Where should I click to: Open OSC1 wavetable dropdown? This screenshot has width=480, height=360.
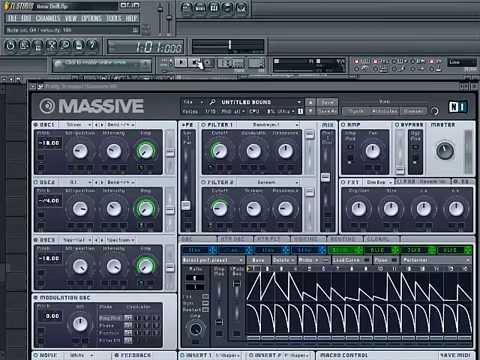point(77,125)
